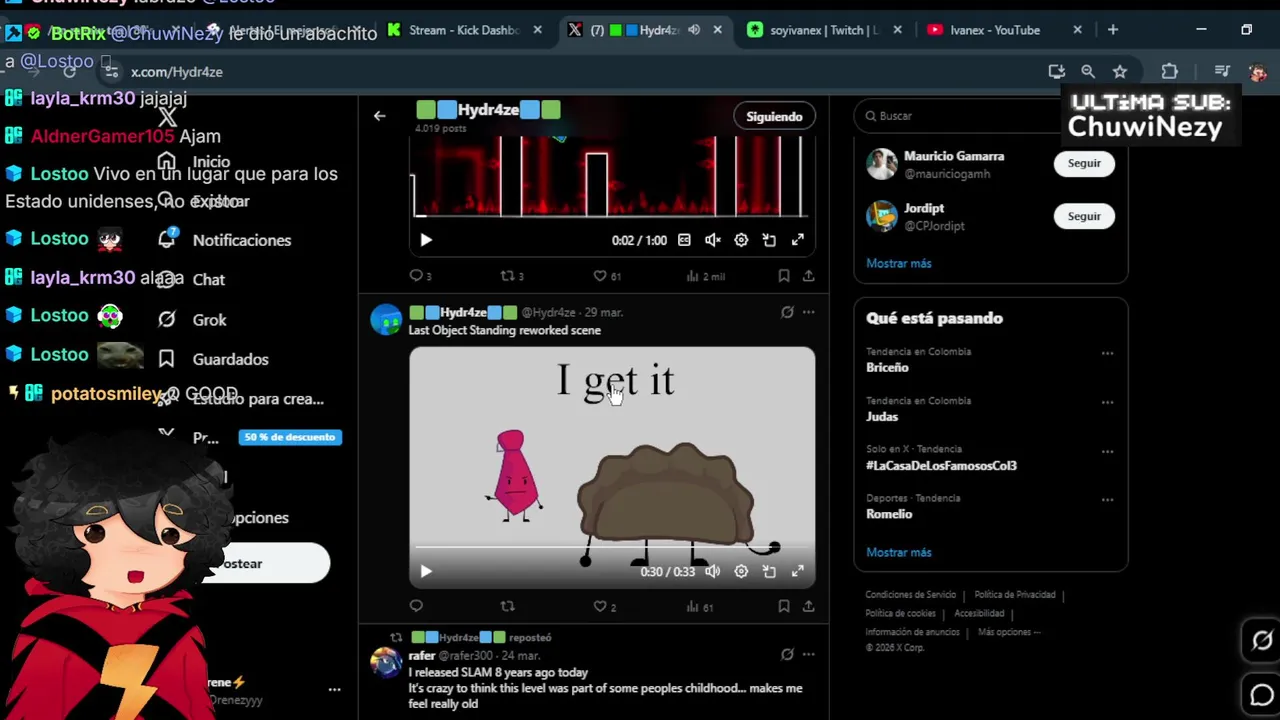Open Política de Privacidad link
The width and height of the screenshot is (1280, 720).
point(1015,595)
